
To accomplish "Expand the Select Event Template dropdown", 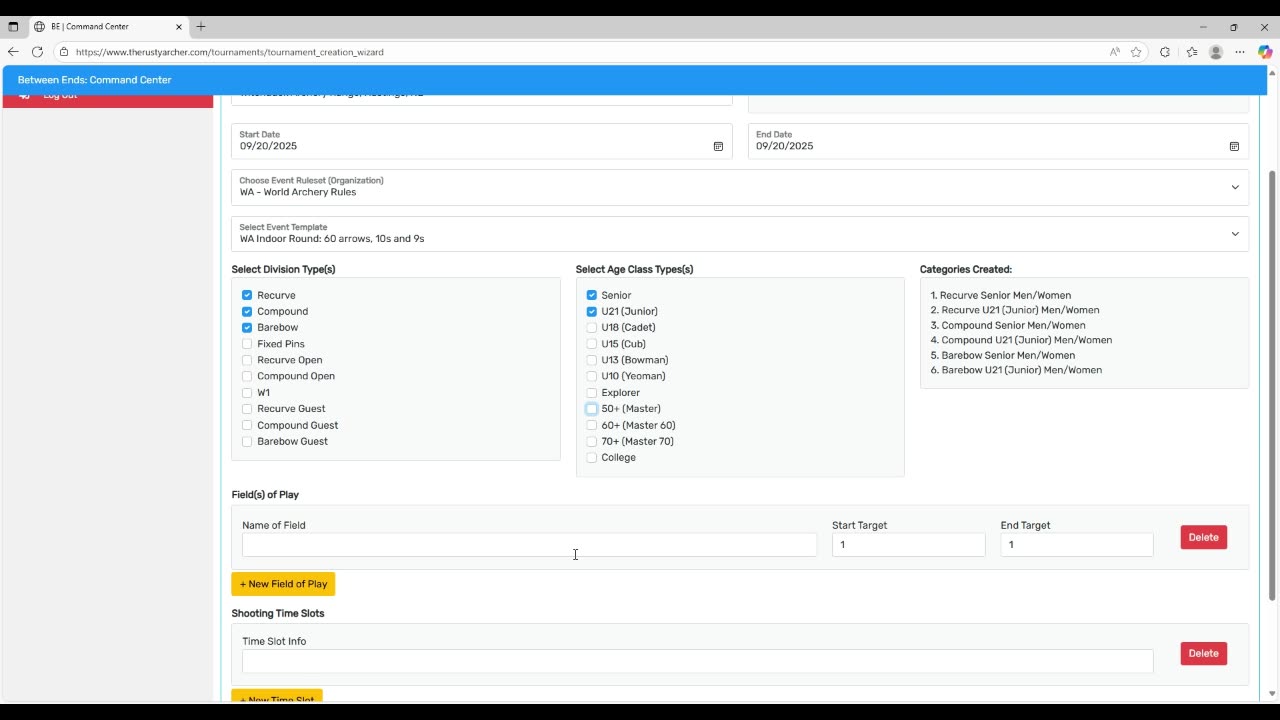I will pos(740,234).
